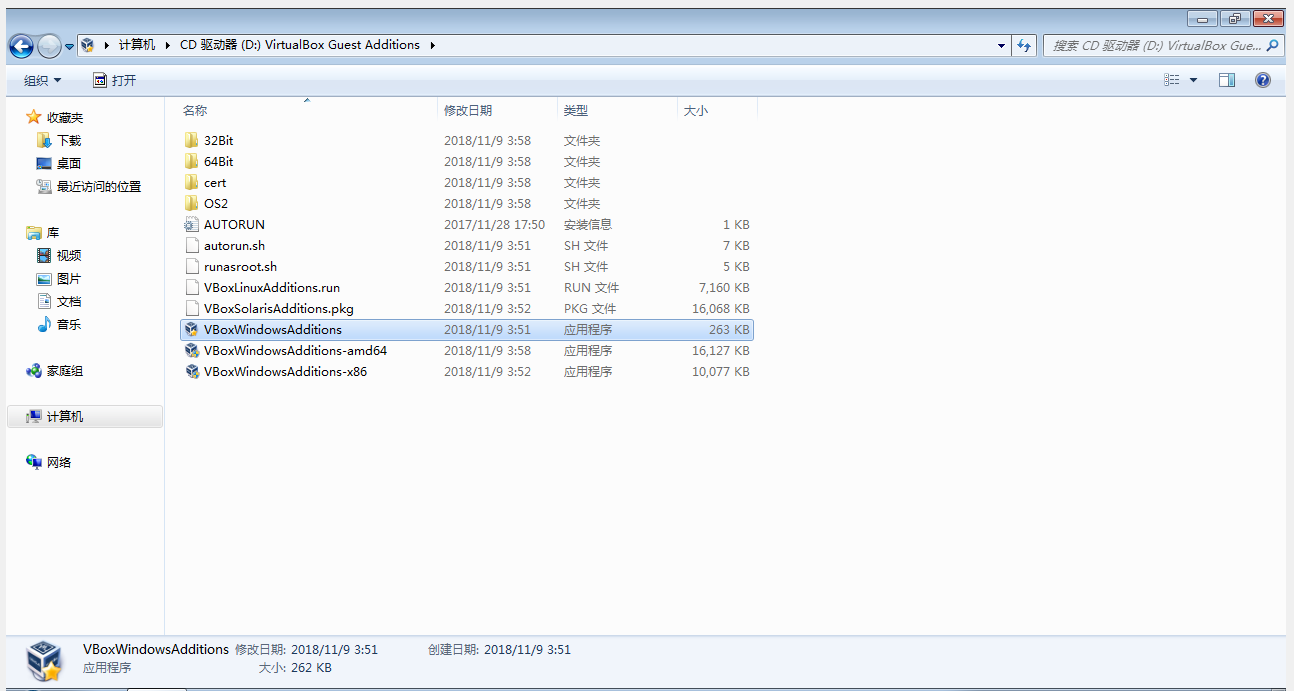This screenshot has width=1294, height=691.
Task: Select the file name VBoxWindowsAdditions-x86
Action: point(285,372)
